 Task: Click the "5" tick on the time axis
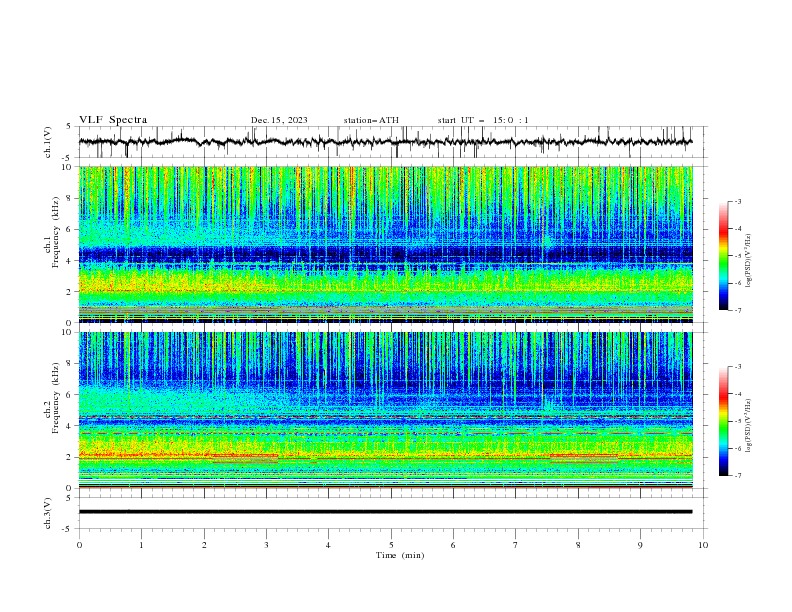tap(391, 545)
